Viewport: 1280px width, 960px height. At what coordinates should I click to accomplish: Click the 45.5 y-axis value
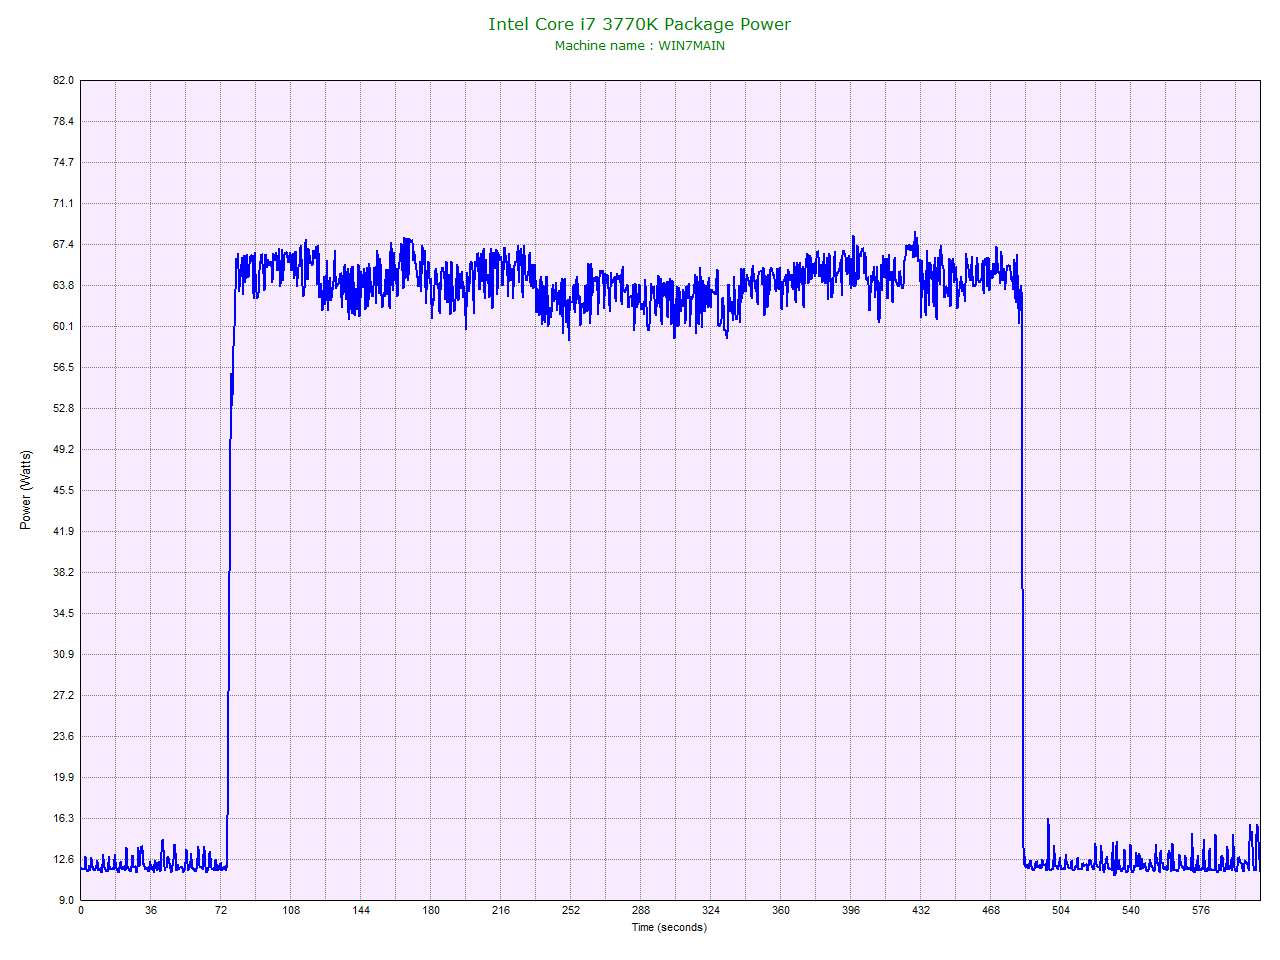coord(63,490)
